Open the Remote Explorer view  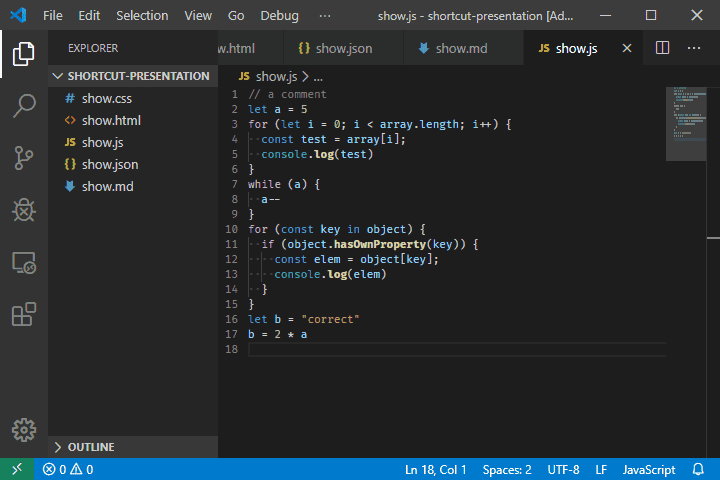24,263
